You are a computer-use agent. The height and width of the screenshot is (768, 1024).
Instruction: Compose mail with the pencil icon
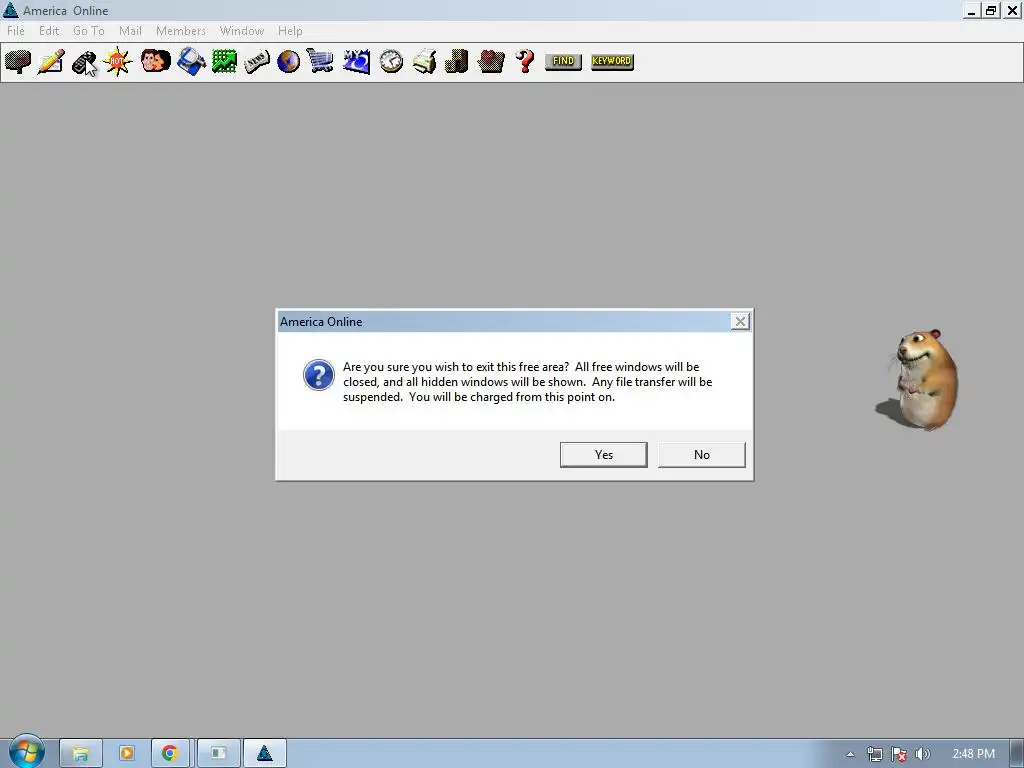click(51, 61)
